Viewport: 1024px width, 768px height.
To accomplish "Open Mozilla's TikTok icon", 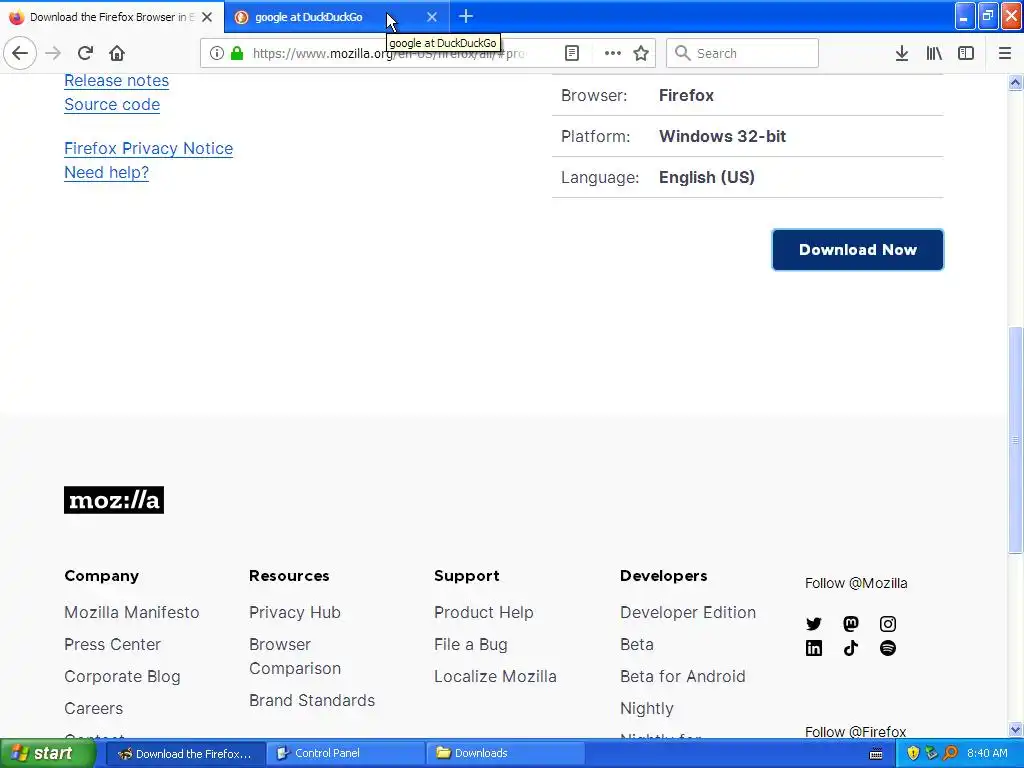I will coord(850,648).
